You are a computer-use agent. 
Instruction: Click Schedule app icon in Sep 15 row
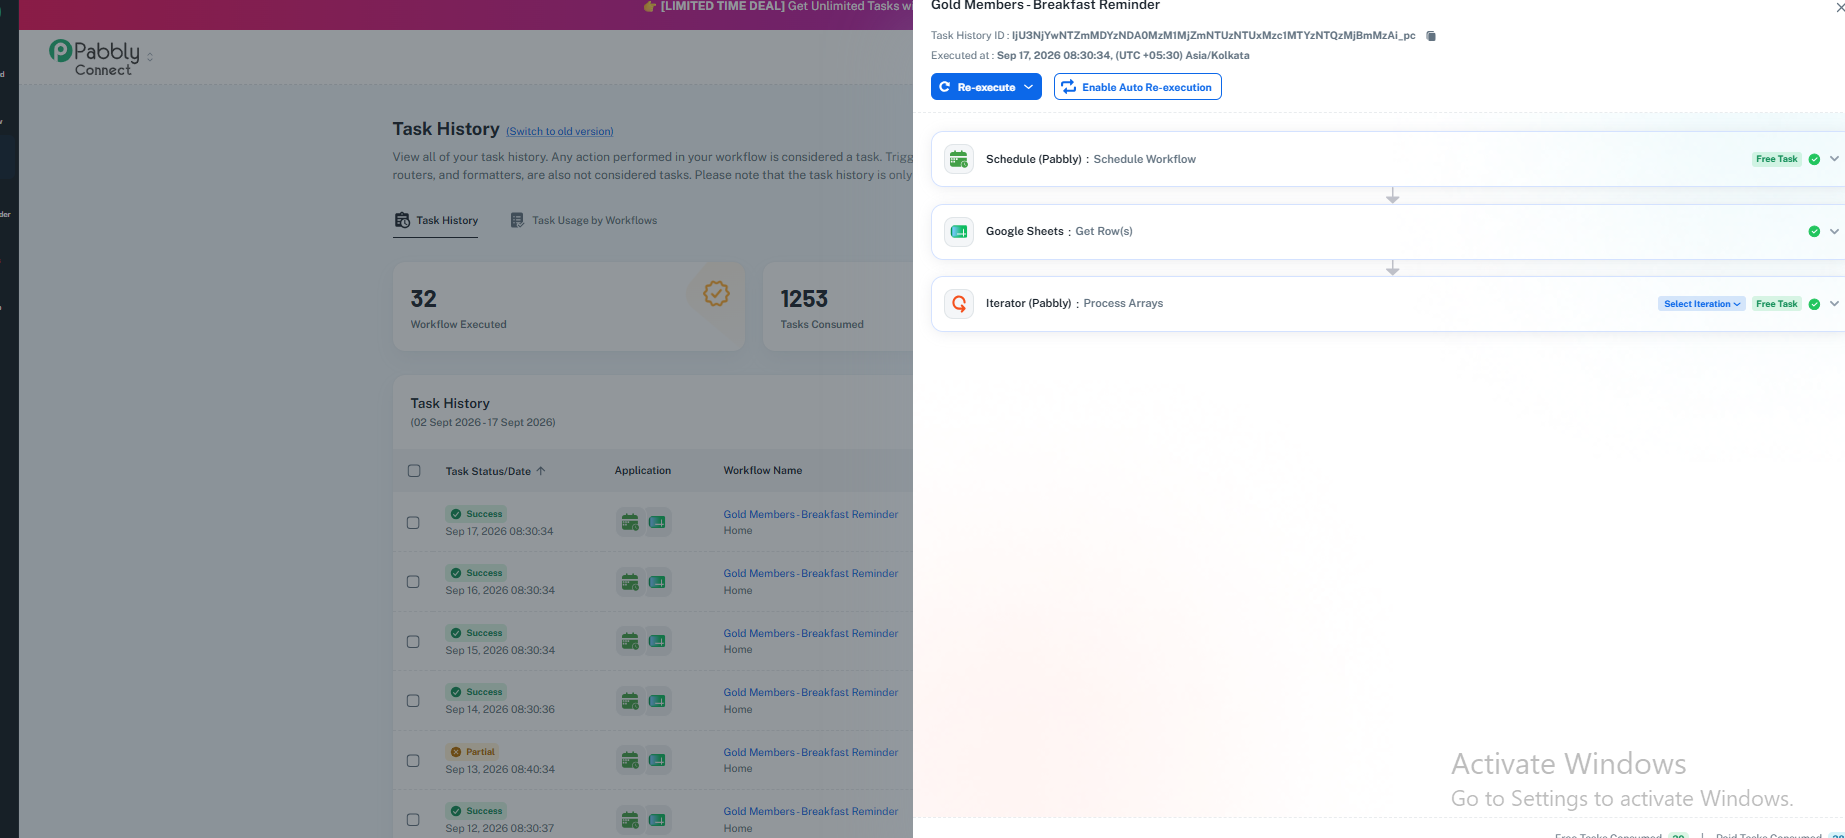(x=630, y=641)
